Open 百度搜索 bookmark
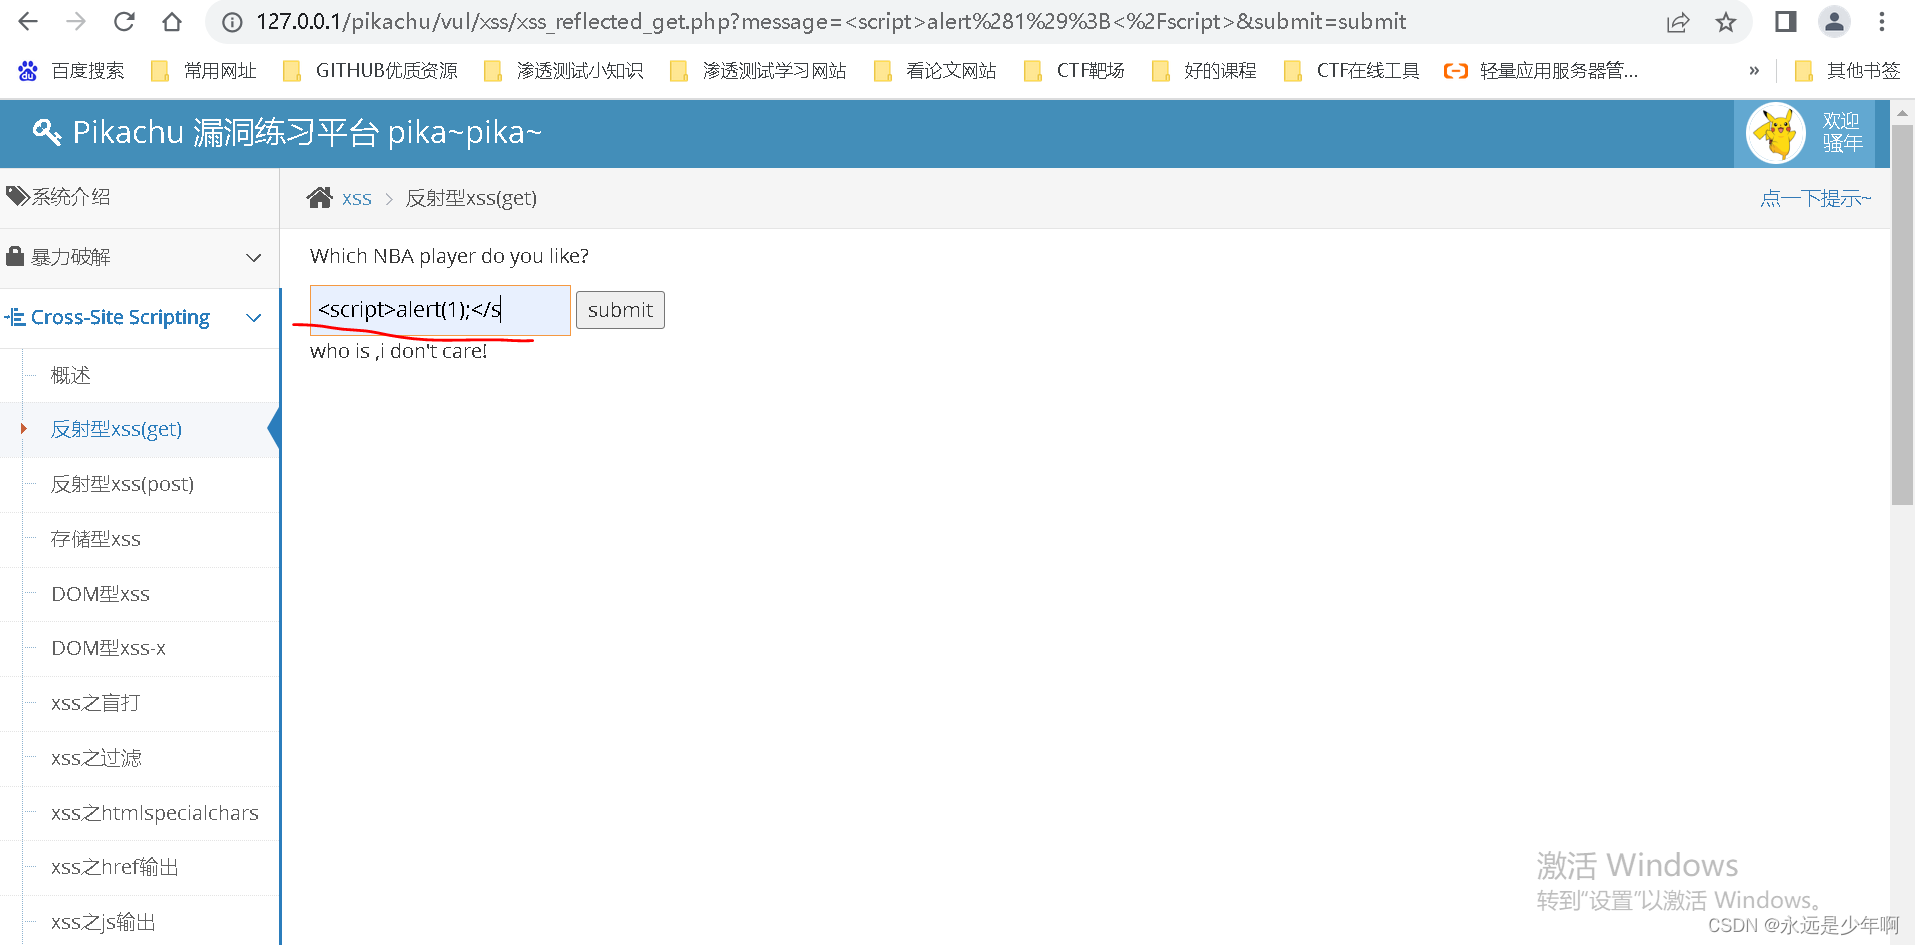The image size is (1915, 945). coord(71,70)
